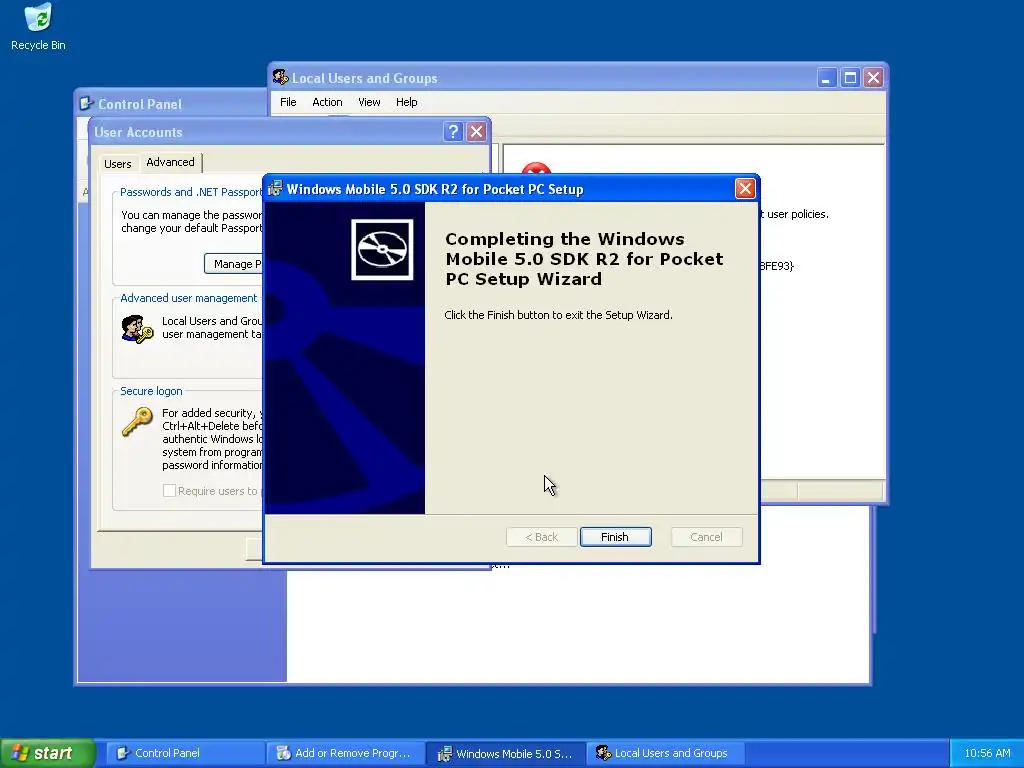Click the 10:56 AM system tray clock
This screenshot has width=1024, height=768.
pos(987,753)
